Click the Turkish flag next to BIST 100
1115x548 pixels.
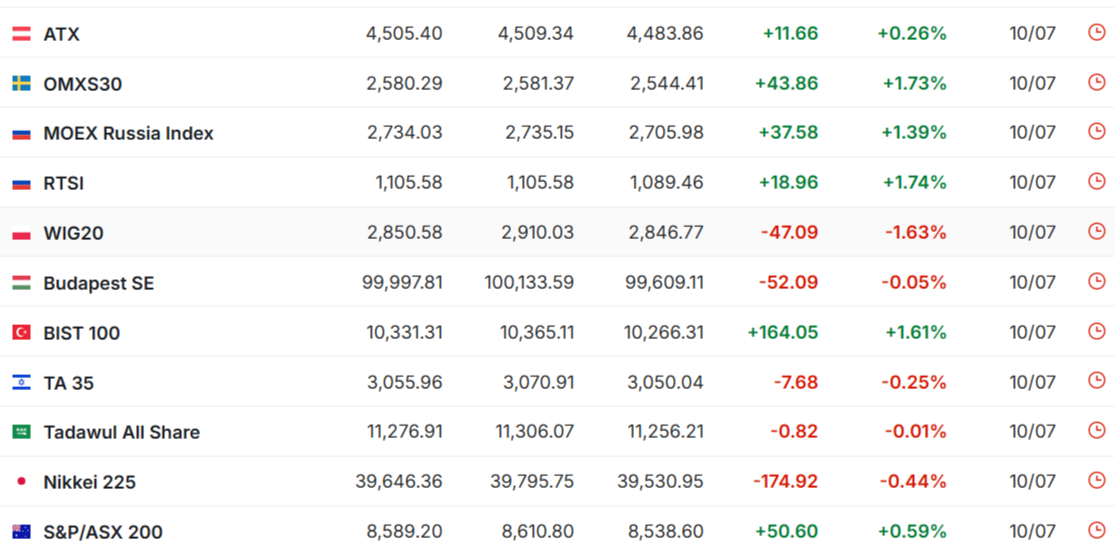click(x=21, y=332)
